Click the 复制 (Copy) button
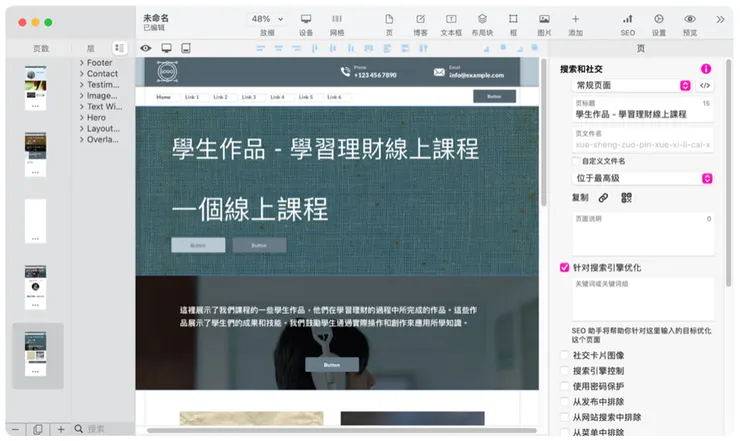This screenshot has height=441, width=740. 580,198
